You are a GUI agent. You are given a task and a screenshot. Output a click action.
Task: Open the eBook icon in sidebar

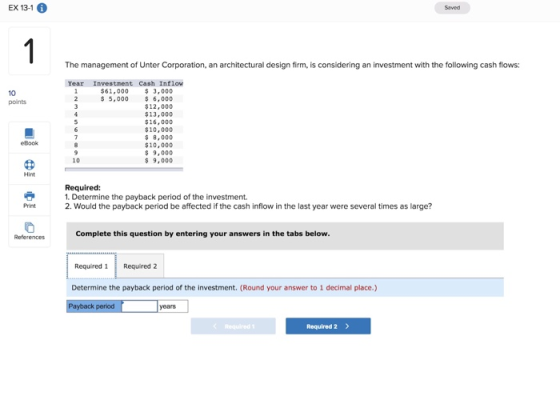point(29,133)
